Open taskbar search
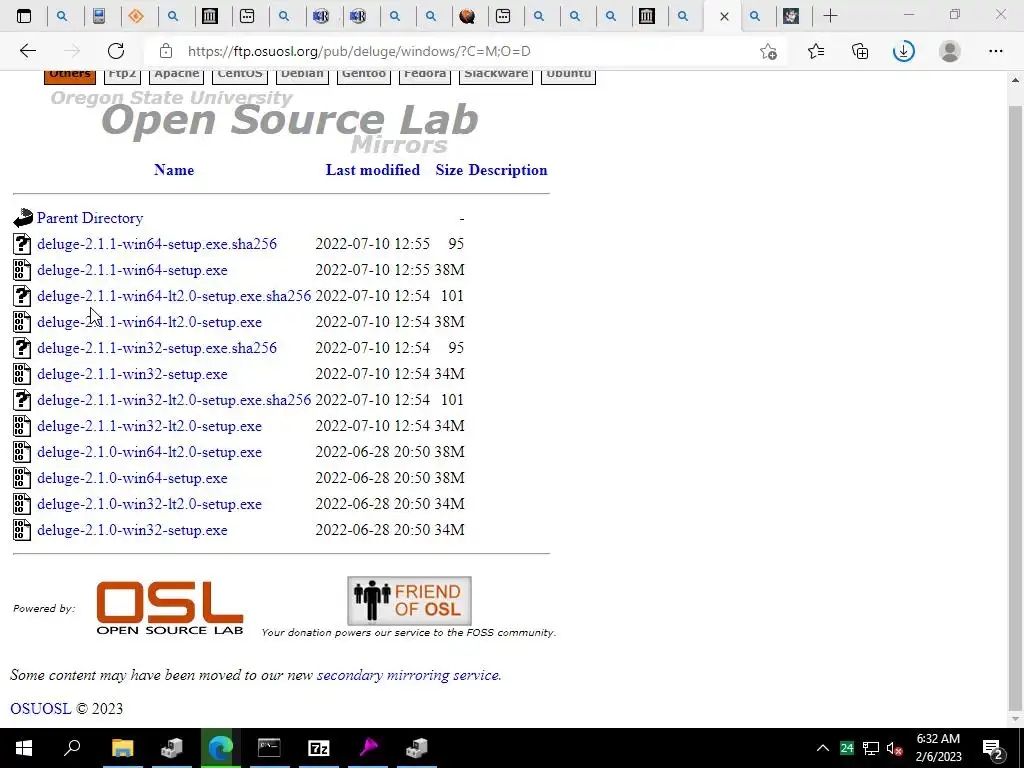 click(x=72, y=748)
